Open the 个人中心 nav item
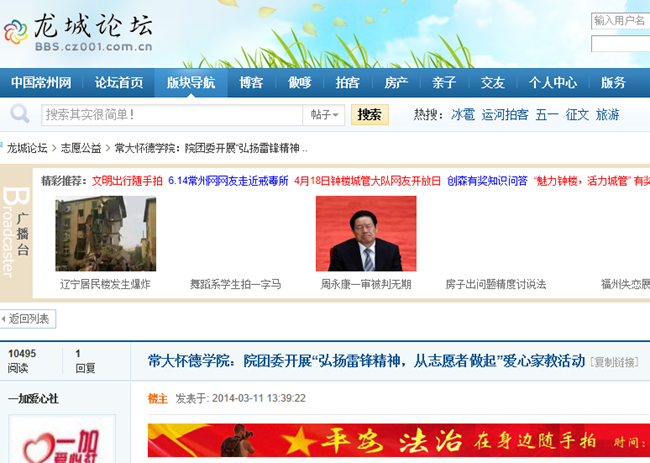This screenshot has width=650, height=463. [x=553, y=82]
